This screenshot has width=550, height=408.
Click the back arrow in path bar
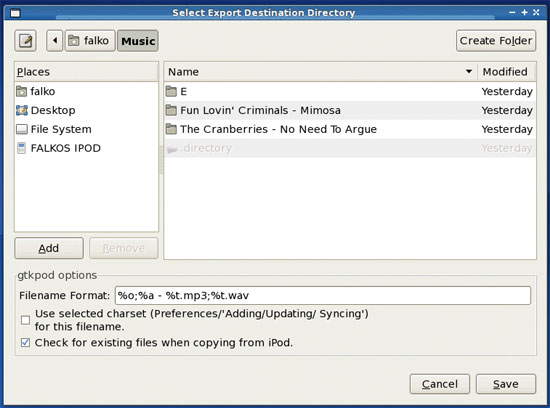55,41
